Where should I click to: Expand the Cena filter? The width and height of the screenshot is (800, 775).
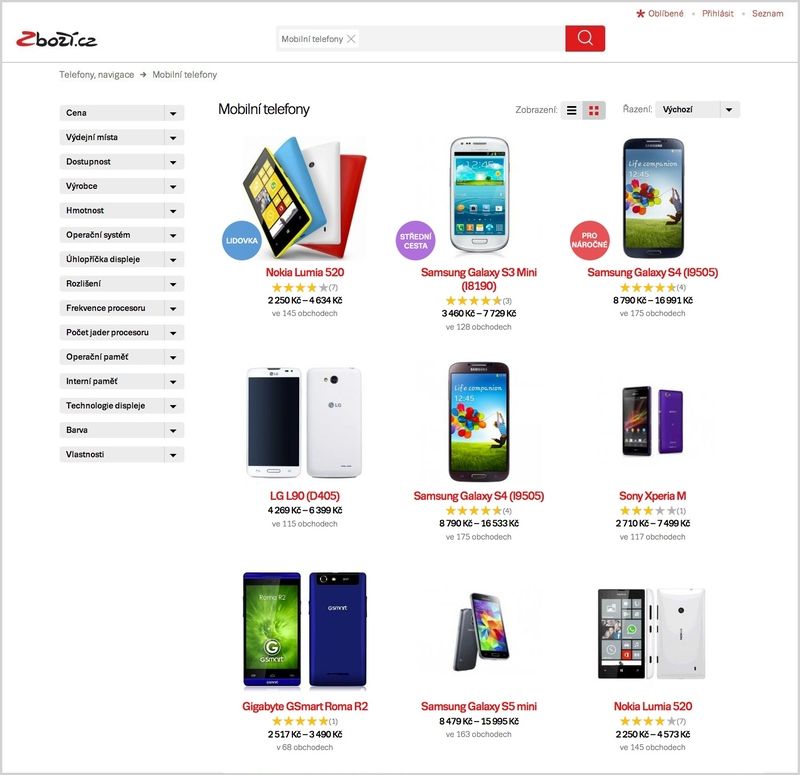click(x=121, y=113)
